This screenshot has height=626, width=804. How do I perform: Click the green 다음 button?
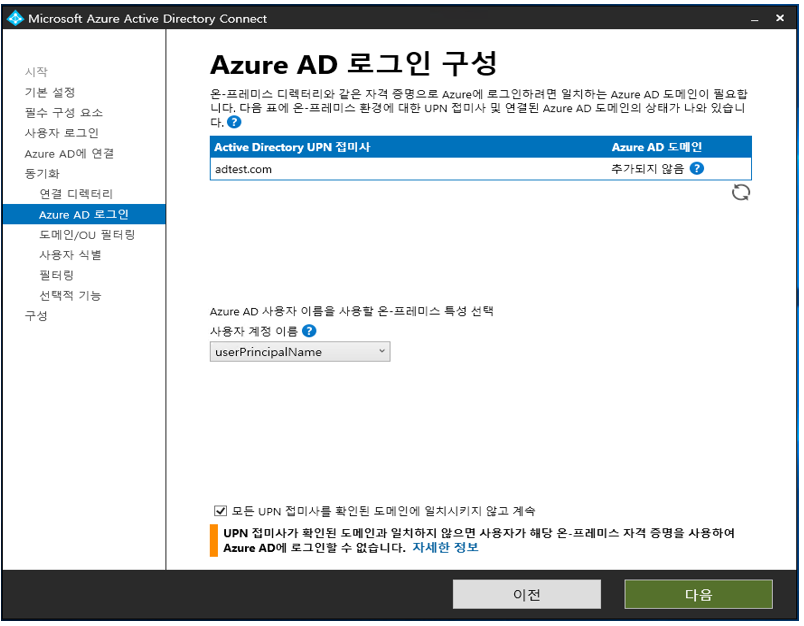(x=698, y=594)
